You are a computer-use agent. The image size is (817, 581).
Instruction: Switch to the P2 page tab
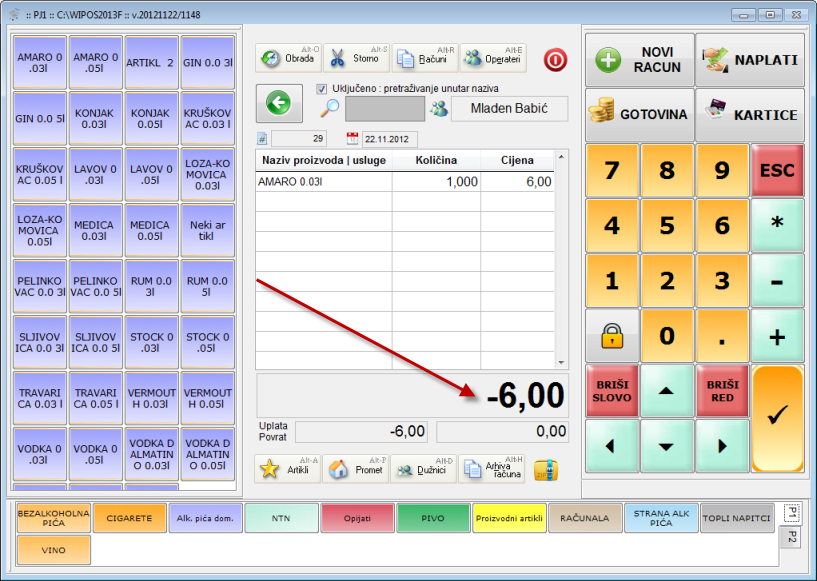pos(791,538)
